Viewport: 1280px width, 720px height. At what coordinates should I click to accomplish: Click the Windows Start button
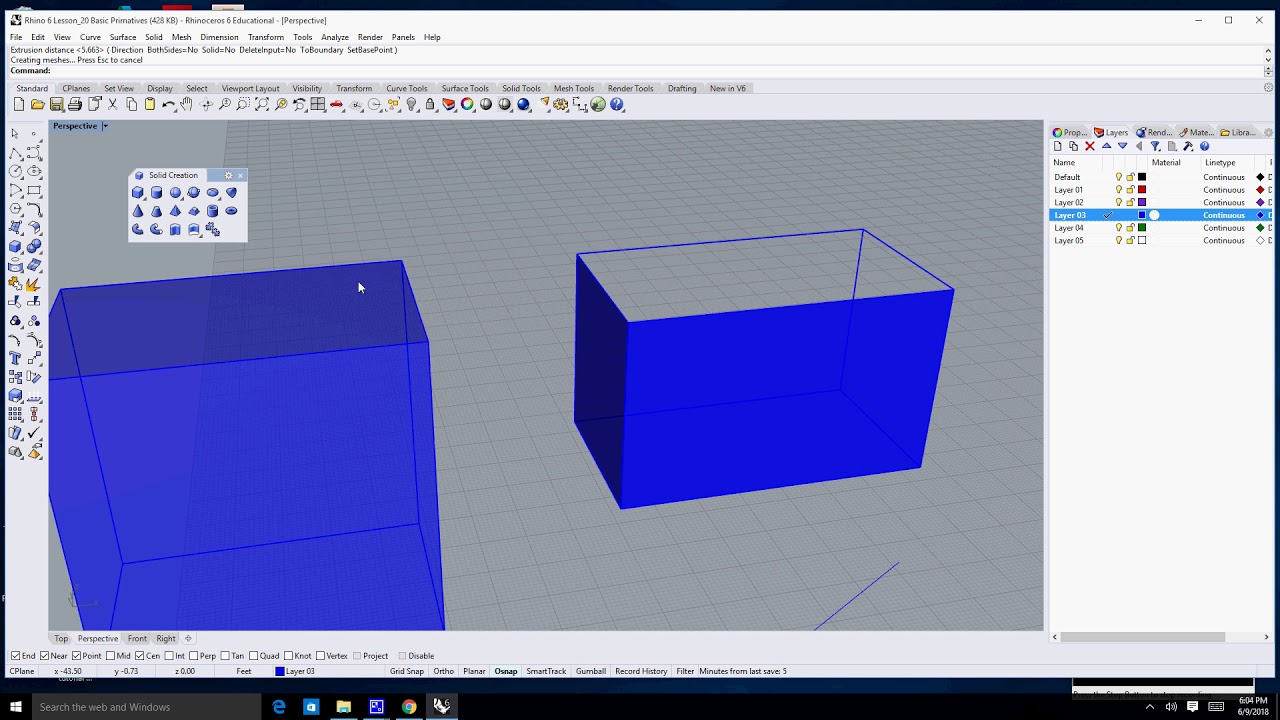click(16, 707)
